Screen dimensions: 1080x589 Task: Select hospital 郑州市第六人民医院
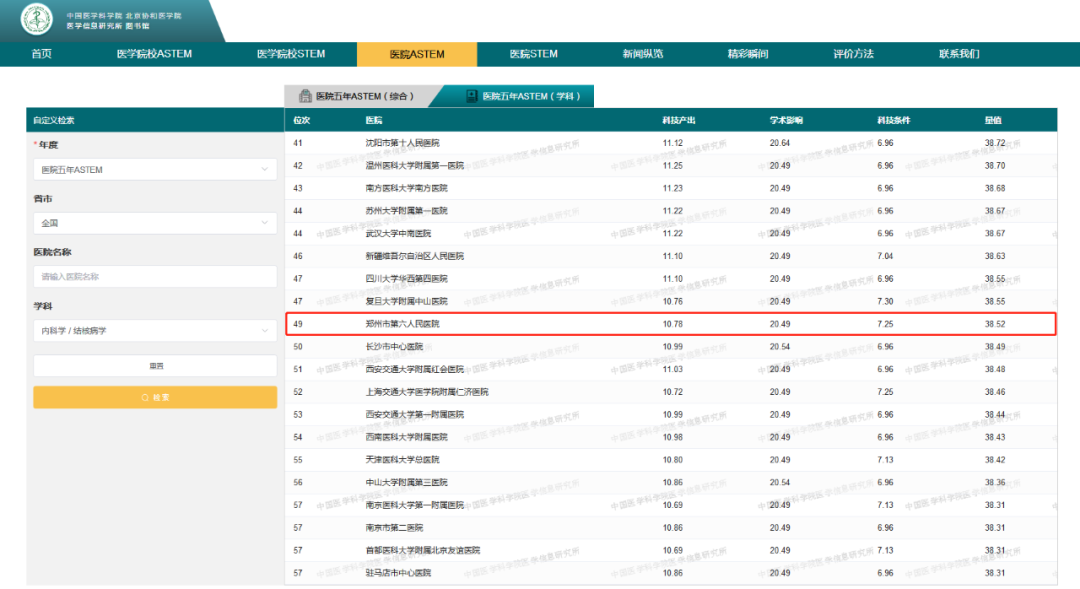[x=402, y=324]
